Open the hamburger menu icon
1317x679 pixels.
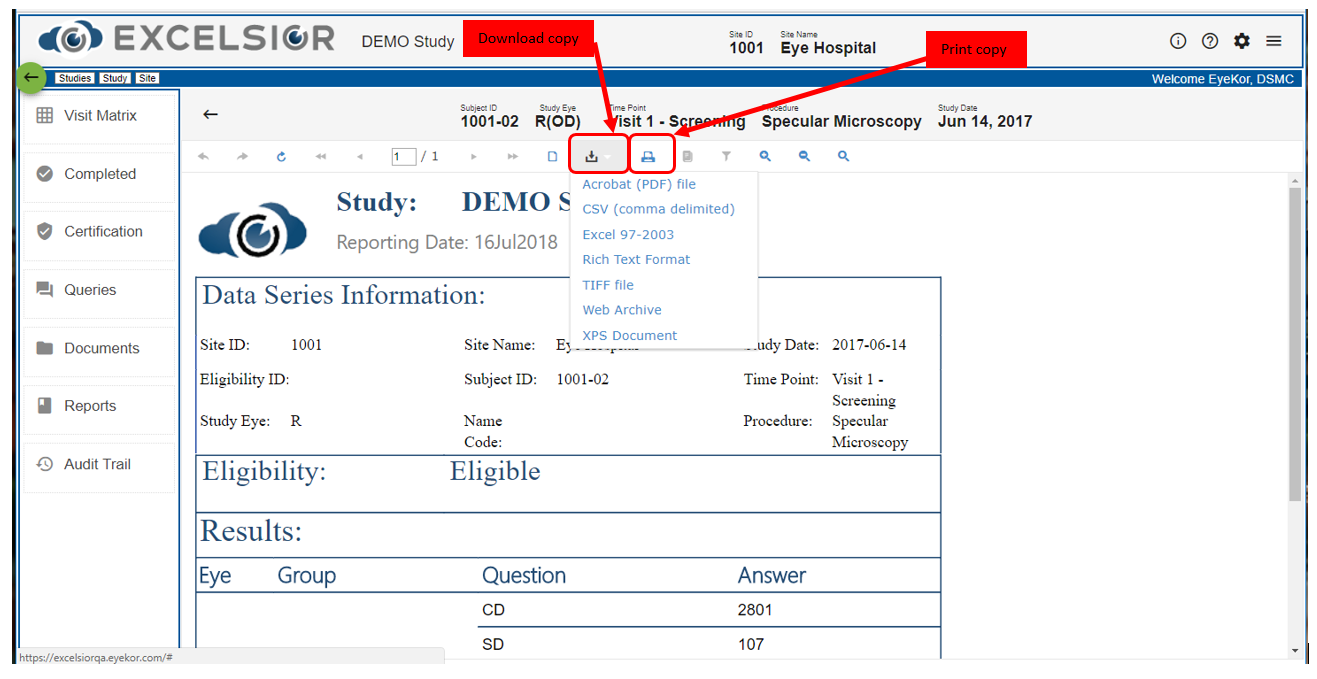click(1274, 41)
